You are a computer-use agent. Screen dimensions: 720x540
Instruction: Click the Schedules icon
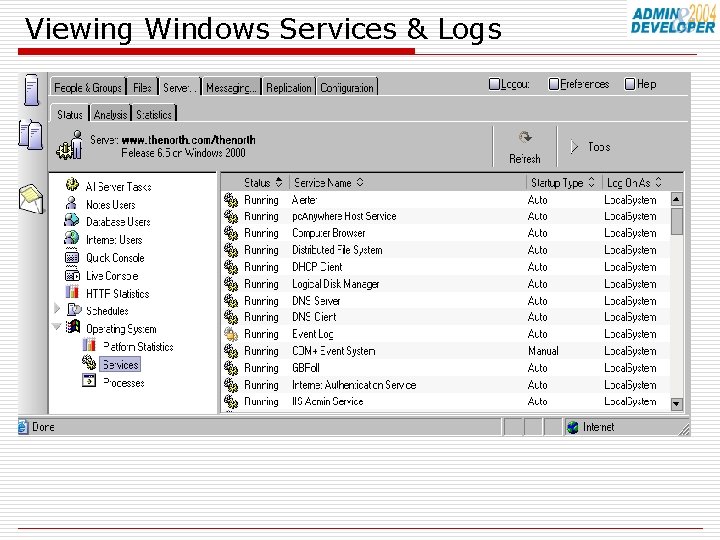(74, 310)
